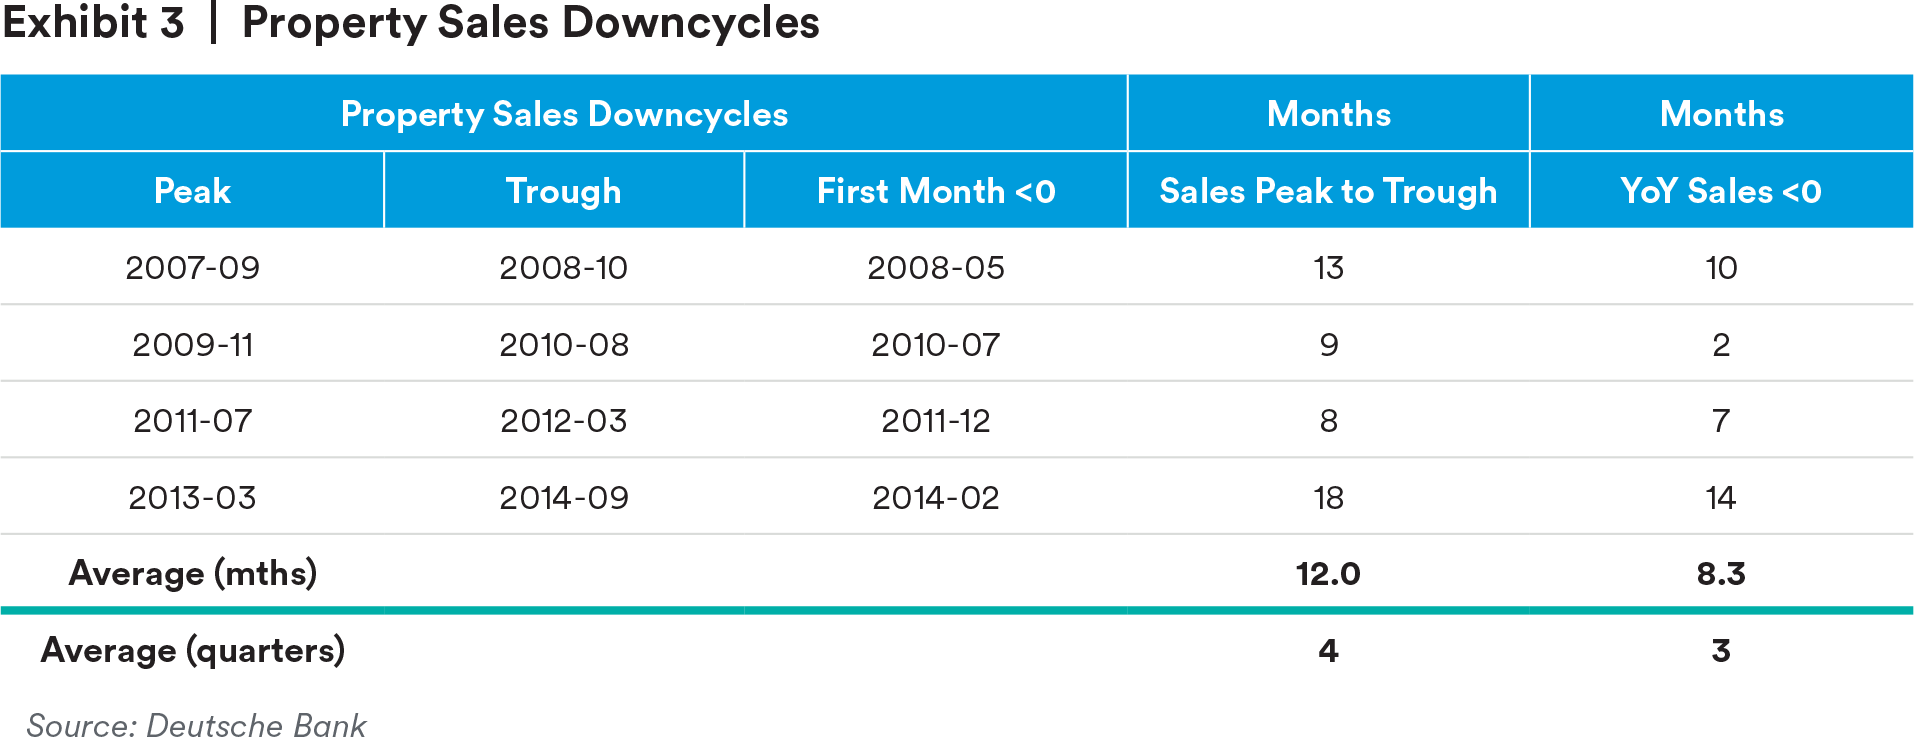Image resolution: width=1914 pixels, height=737 pixels.
Task: Select the Average (mths) row label
Action: tap(192, 574)
